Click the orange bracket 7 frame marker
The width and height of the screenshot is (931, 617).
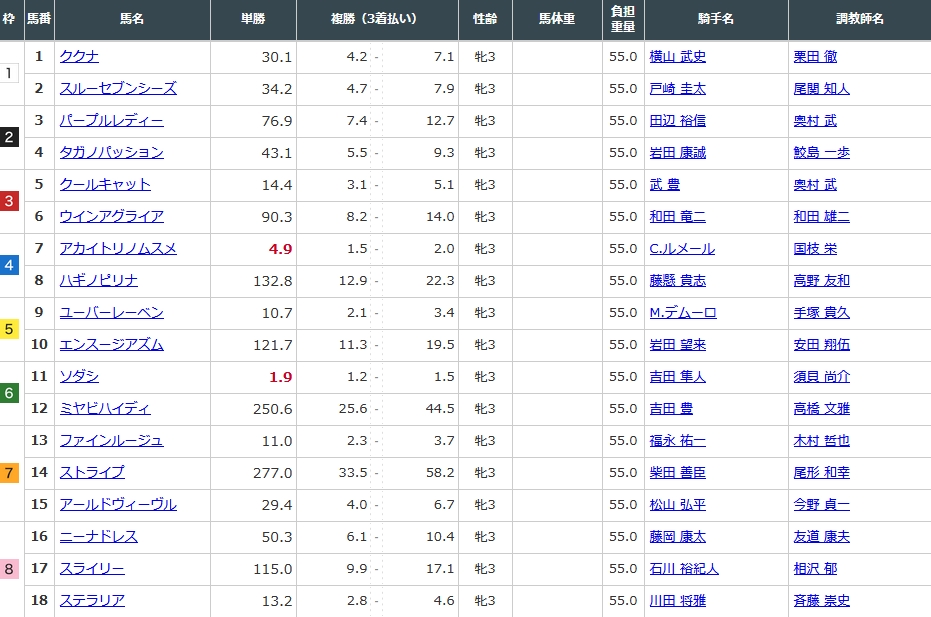click(x=9, y=473)
